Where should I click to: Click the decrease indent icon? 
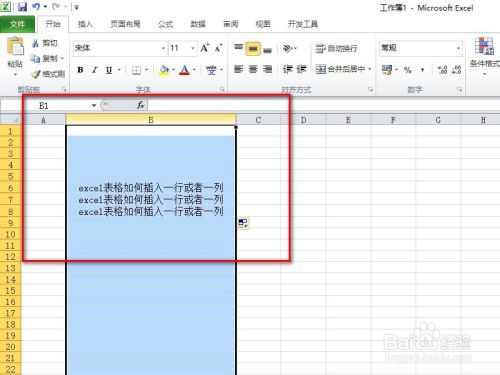(287, 69)
